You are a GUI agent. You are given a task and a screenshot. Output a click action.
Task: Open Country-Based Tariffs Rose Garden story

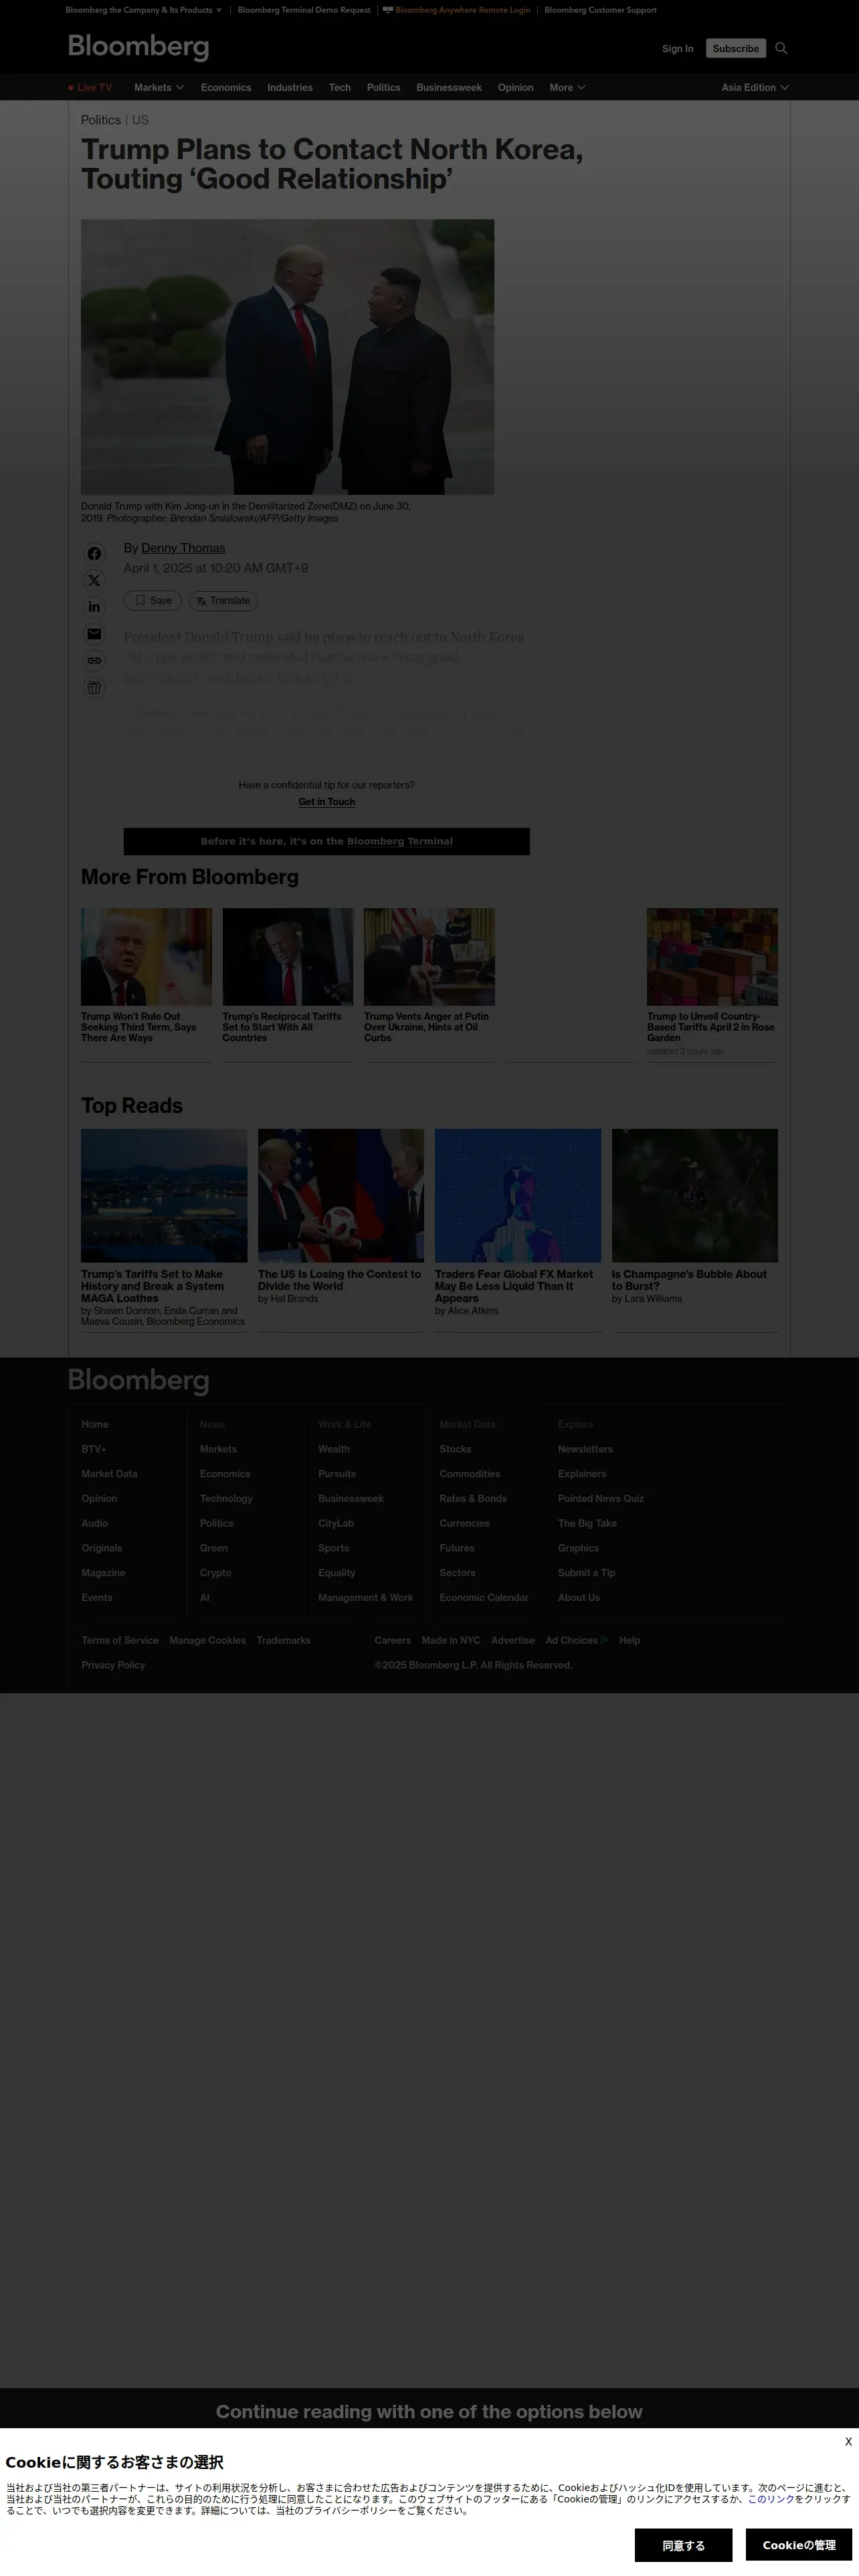point(711,1027)
